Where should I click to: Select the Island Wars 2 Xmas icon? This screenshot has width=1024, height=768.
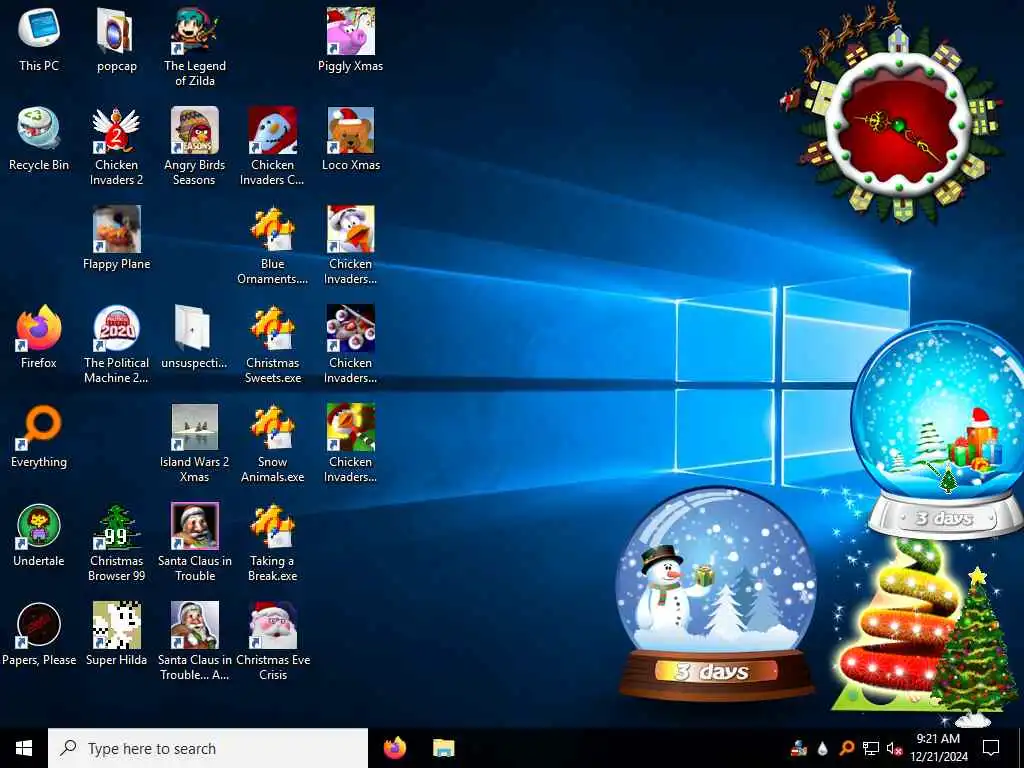[x=195, y=444]
